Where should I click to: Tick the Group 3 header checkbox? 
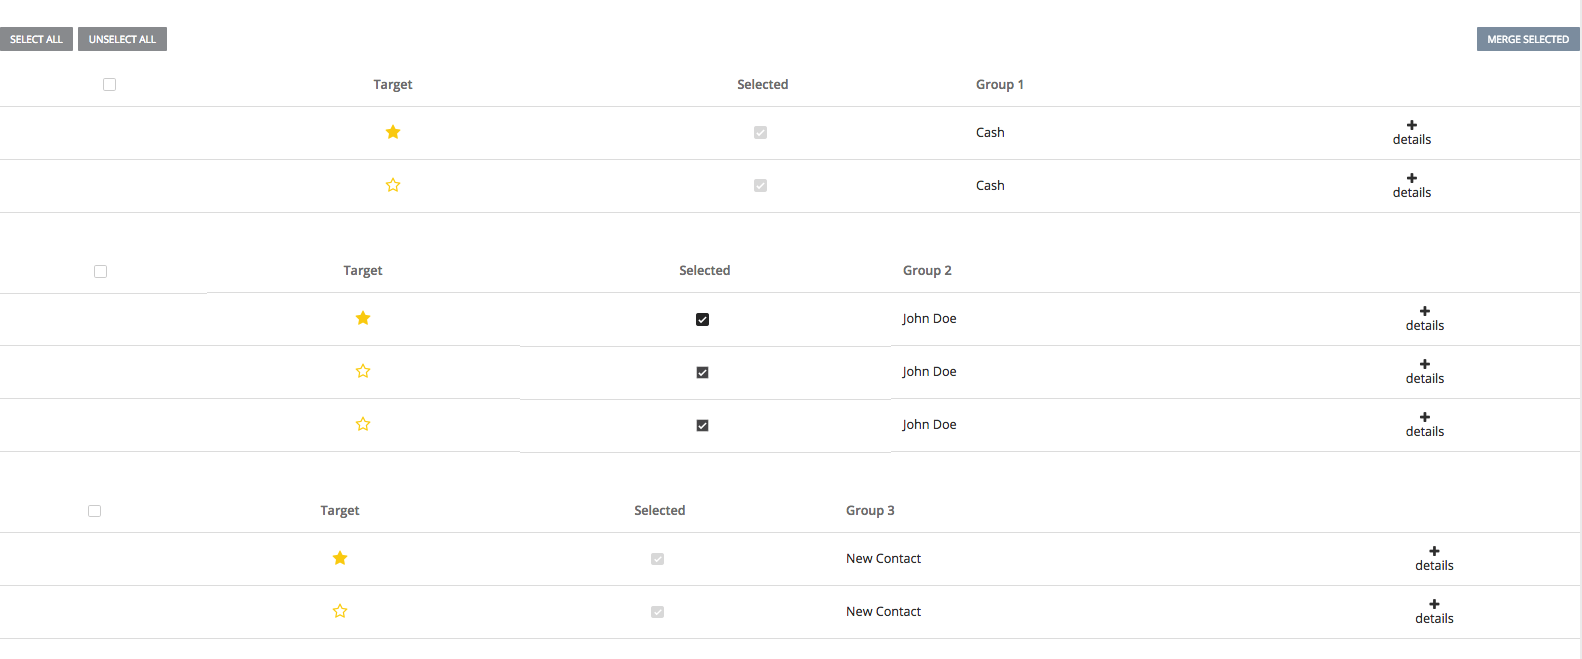click(94, 511)
